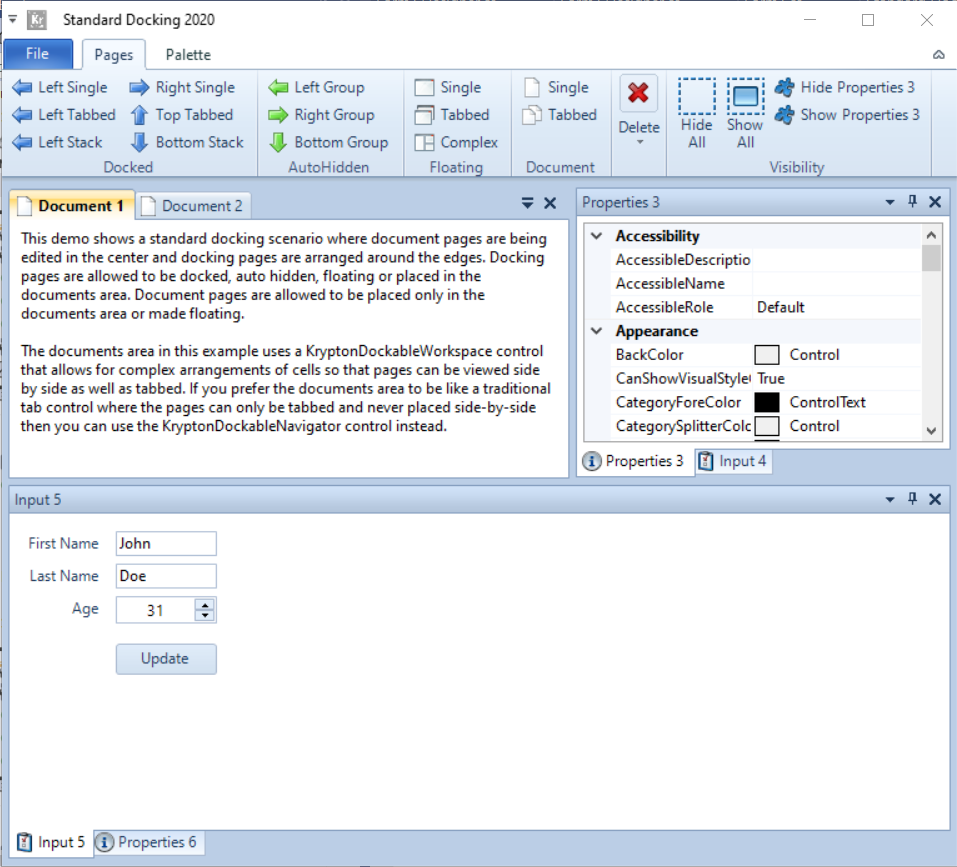Image resolution: width=957 pixels, height=867 pixels.
Task: Create a Complex floating window
Action: coord(457,142)
